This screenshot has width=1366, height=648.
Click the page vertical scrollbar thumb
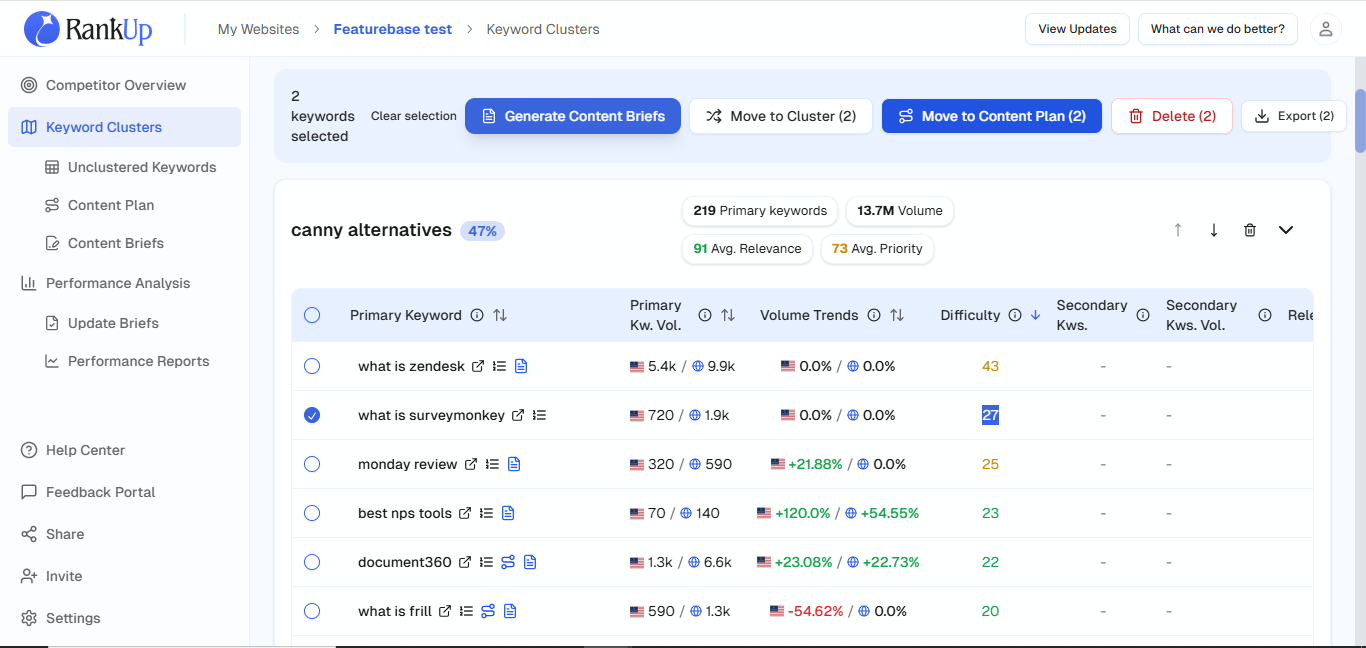1360,120
